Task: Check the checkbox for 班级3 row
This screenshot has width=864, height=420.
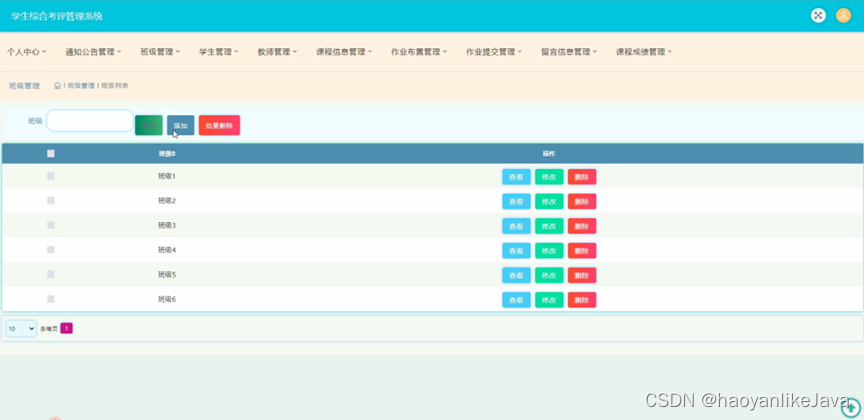Action: pos(51,225)
